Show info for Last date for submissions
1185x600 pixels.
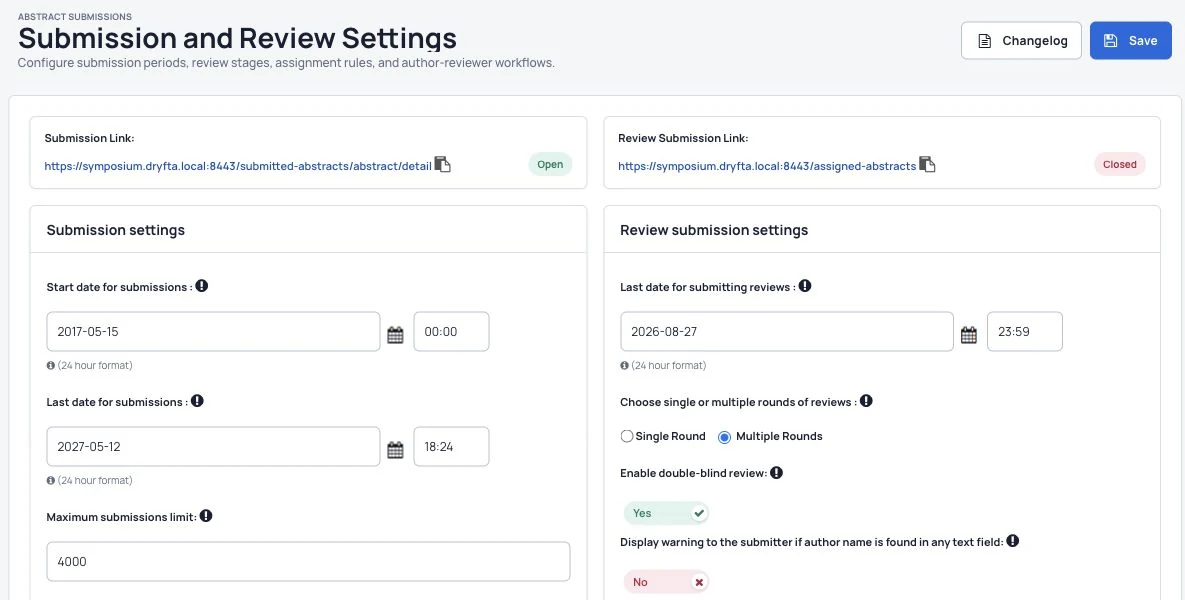pyautogui.click(x=197, y=401)
